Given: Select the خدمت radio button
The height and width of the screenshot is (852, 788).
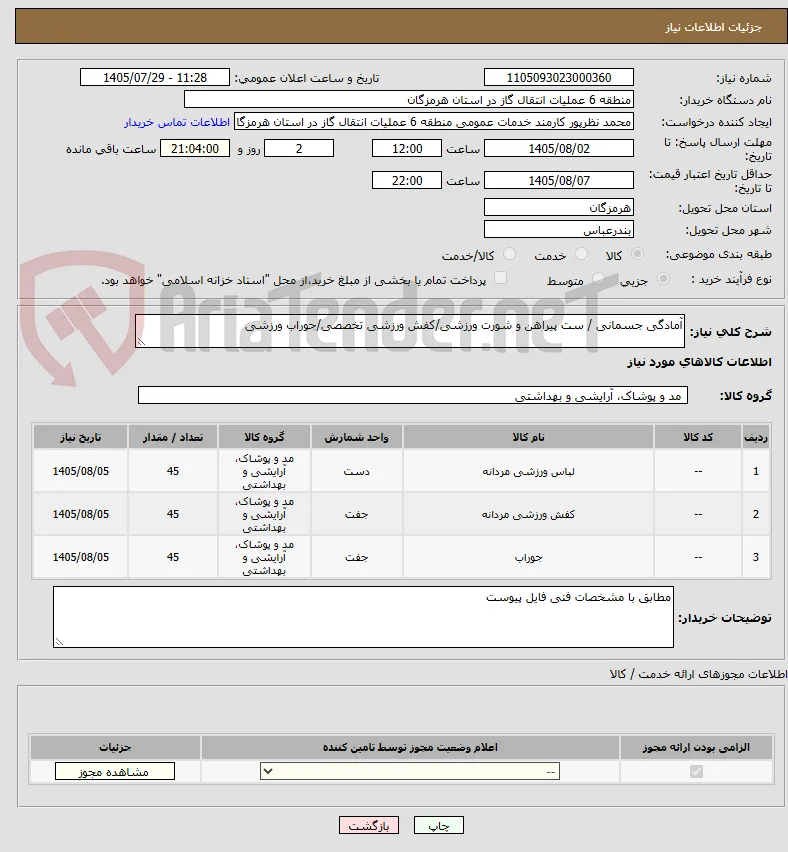Looking at the screenshot, I should pos(581,254).
